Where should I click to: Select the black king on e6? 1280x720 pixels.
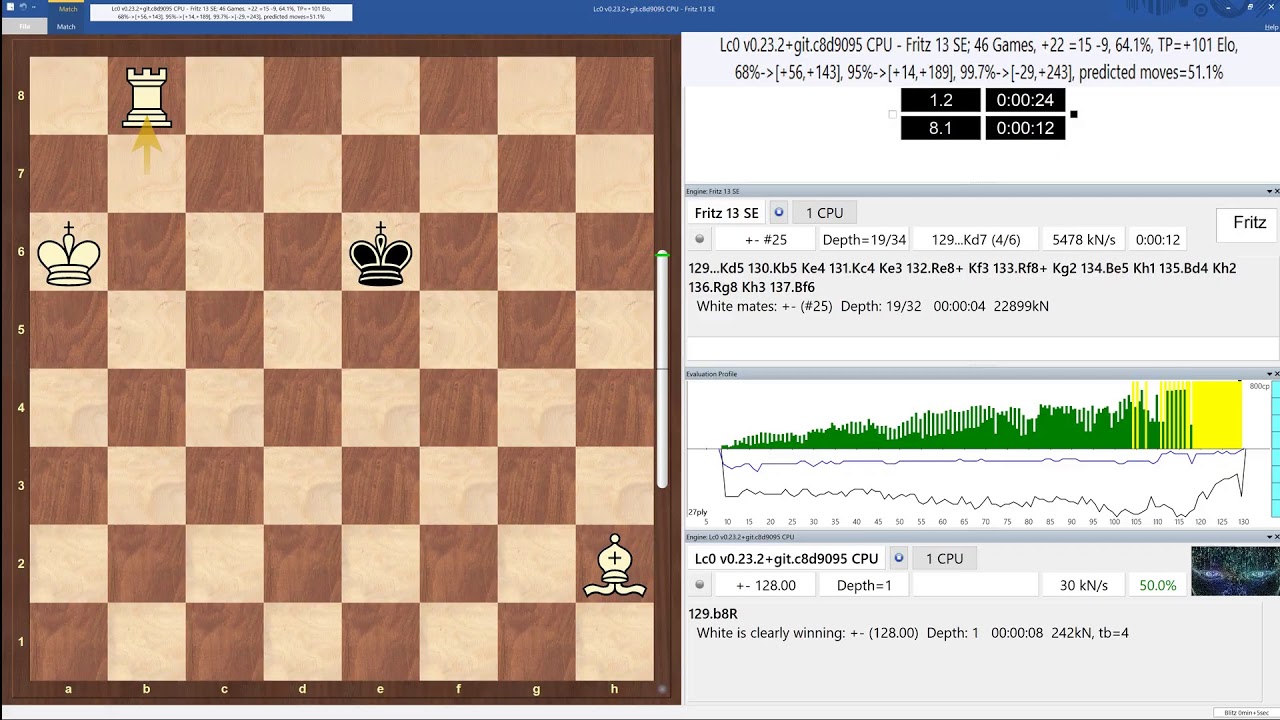[x=381, y=254]
